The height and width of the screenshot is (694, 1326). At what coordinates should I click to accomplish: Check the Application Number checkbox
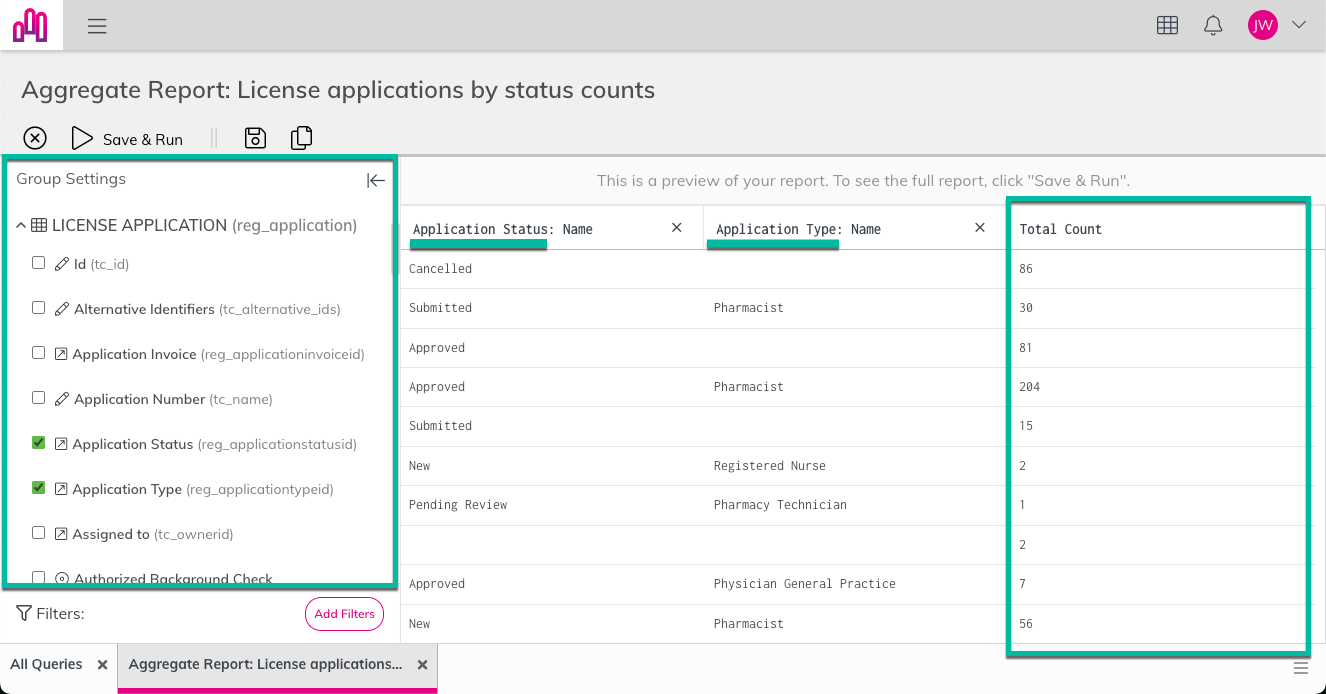coord(38,398)
